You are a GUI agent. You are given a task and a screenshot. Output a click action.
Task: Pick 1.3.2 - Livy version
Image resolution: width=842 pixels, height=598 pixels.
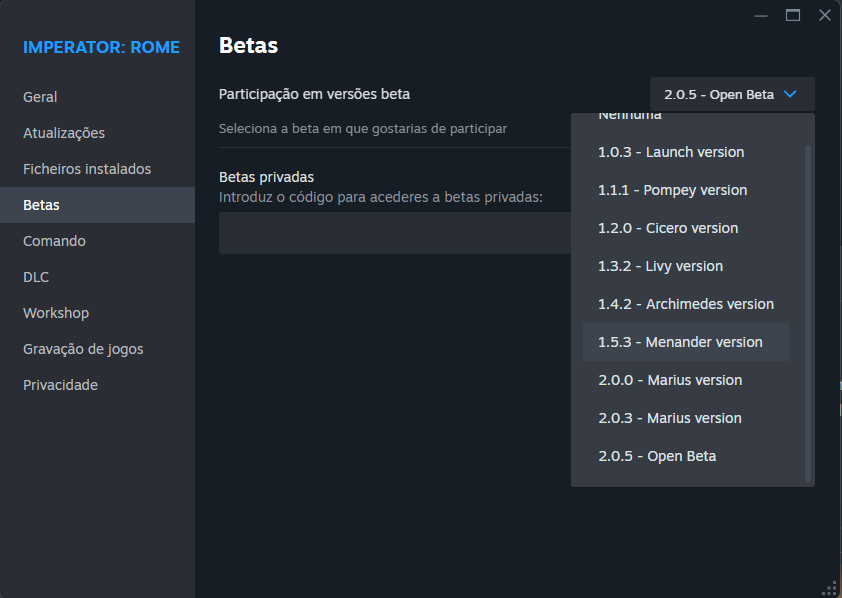coord(686,266)
